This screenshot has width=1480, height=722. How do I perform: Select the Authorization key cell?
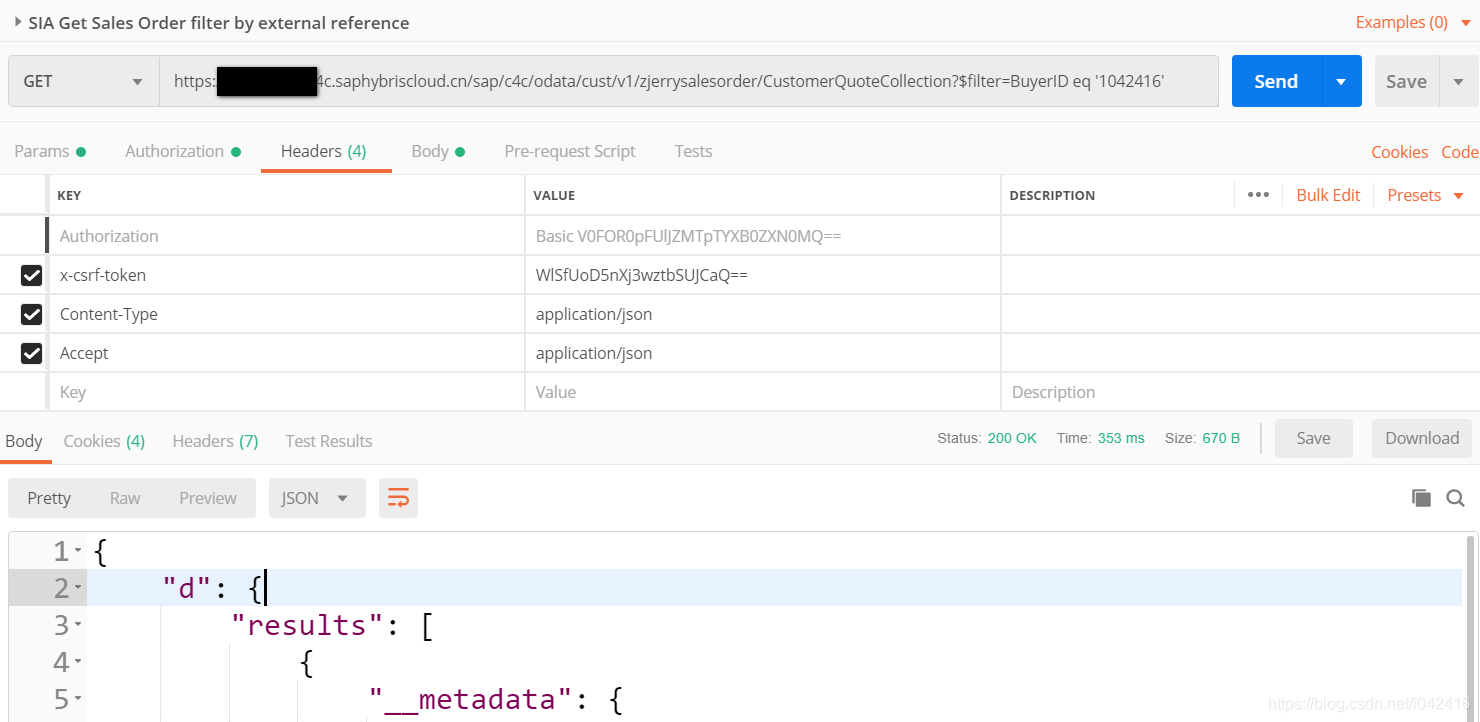pyautogui.click(x=286, y=236)
